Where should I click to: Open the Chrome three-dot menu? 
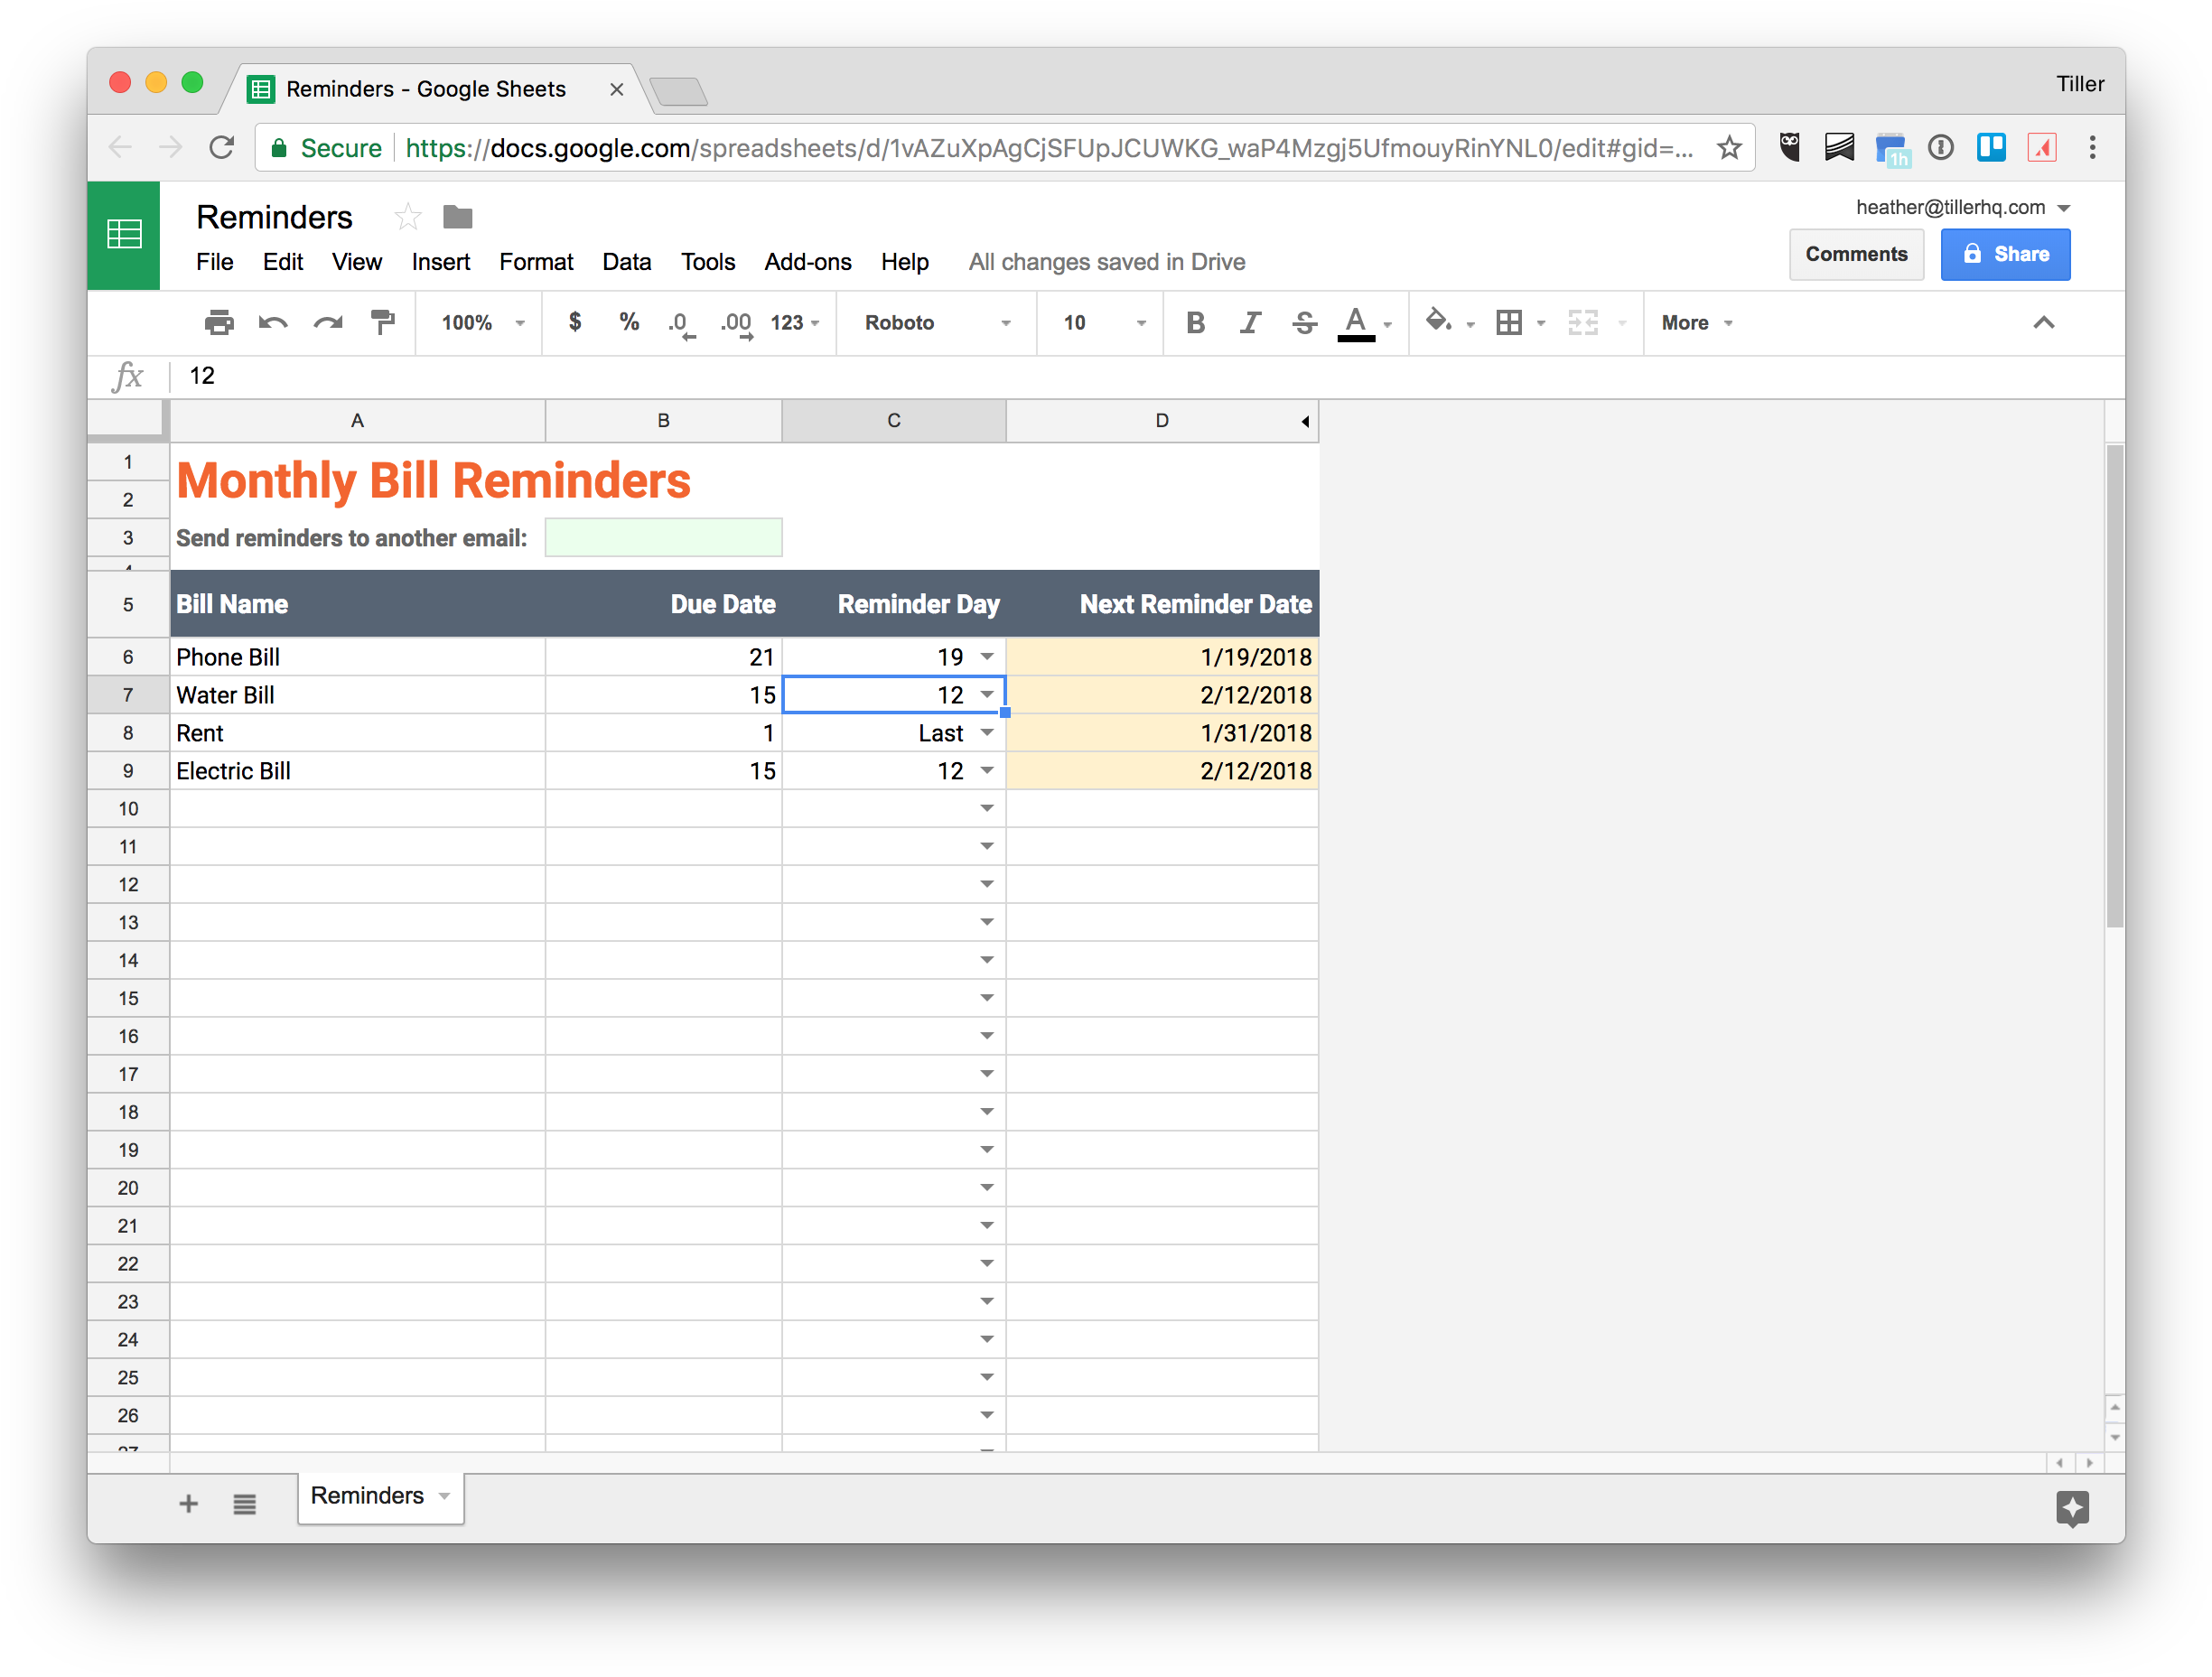(2092, 148)
